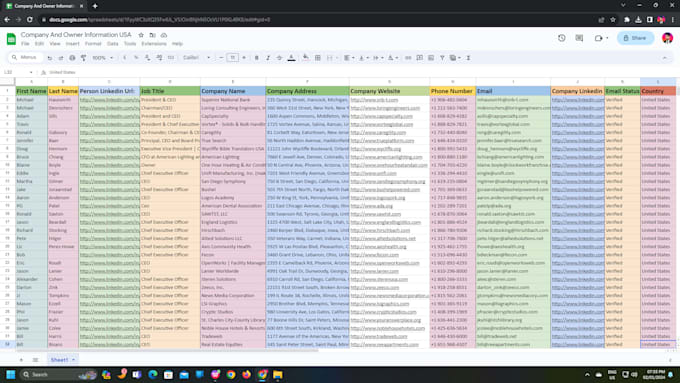Open Windows Start menu

tap(11, 374)
